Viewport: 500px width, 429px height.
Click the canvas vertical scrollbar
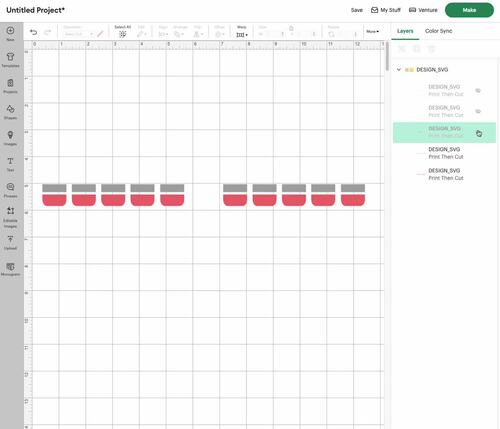pos(387,56)
